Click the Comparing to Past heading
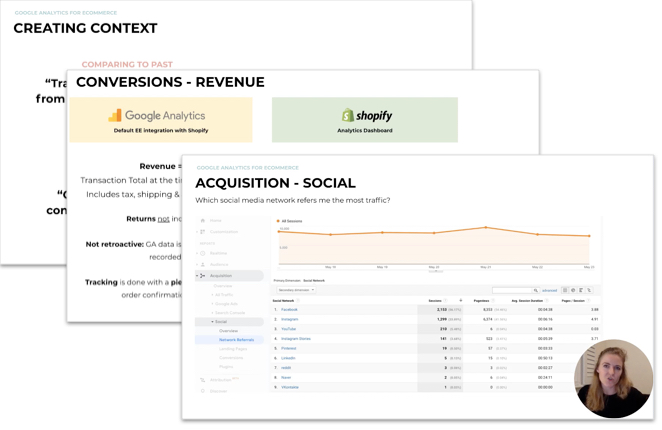 [127, 65]
